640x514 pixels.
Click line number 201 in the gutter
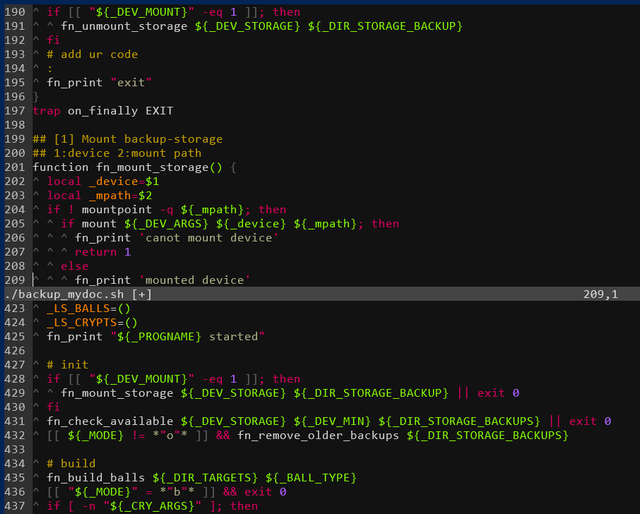(x=14, y=167)
